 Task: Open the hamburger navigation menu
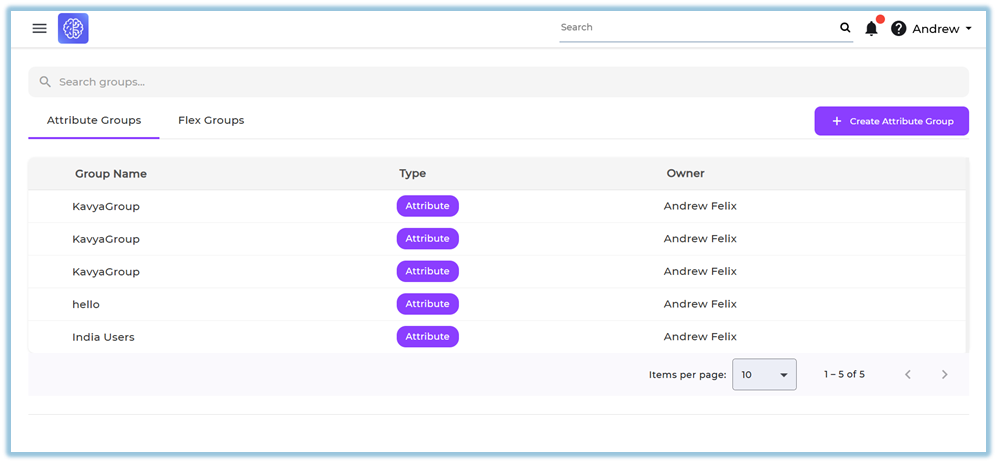tap(39, 29)
